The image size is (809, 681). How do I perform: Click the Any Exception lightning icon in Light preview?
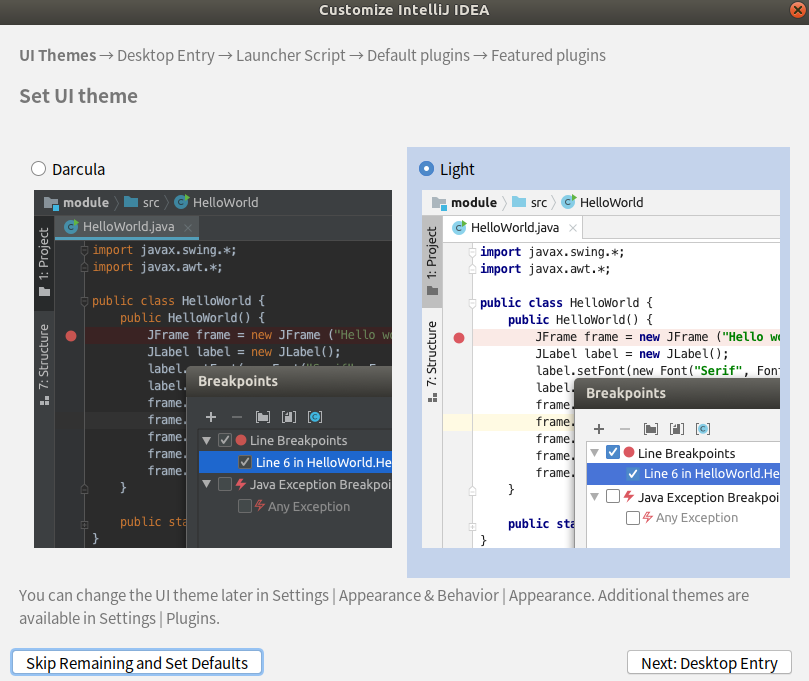point(648,517)
